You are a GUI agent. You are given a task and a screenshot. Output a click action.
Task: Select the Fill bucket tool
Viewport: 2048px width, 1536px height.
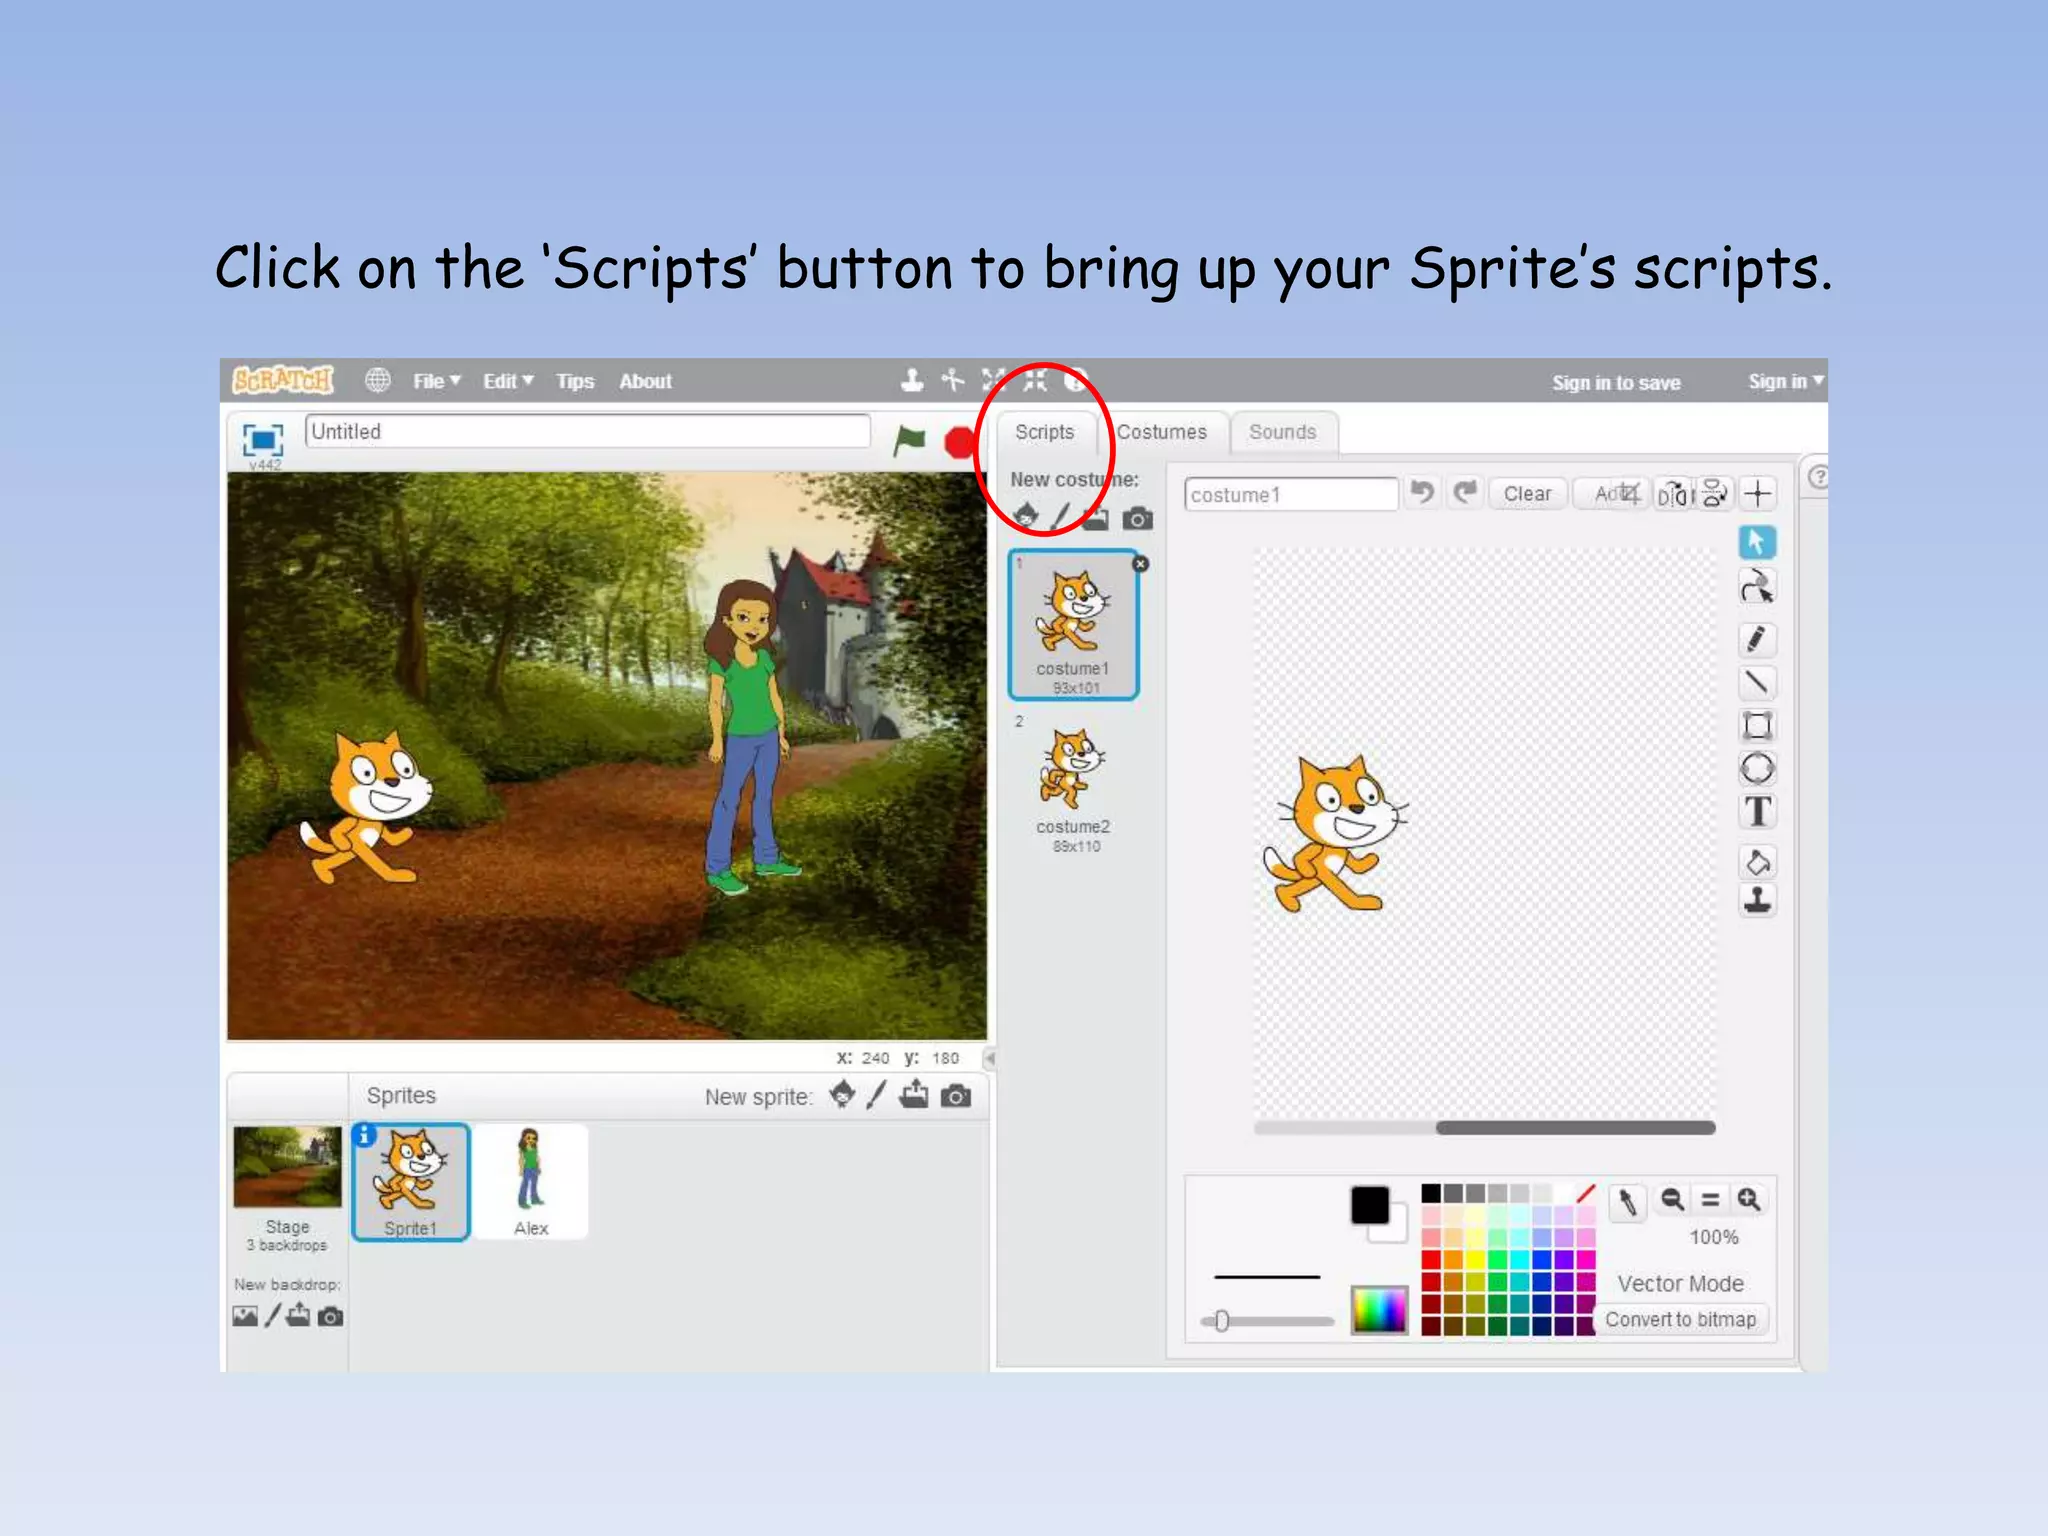click(1757, 862)
